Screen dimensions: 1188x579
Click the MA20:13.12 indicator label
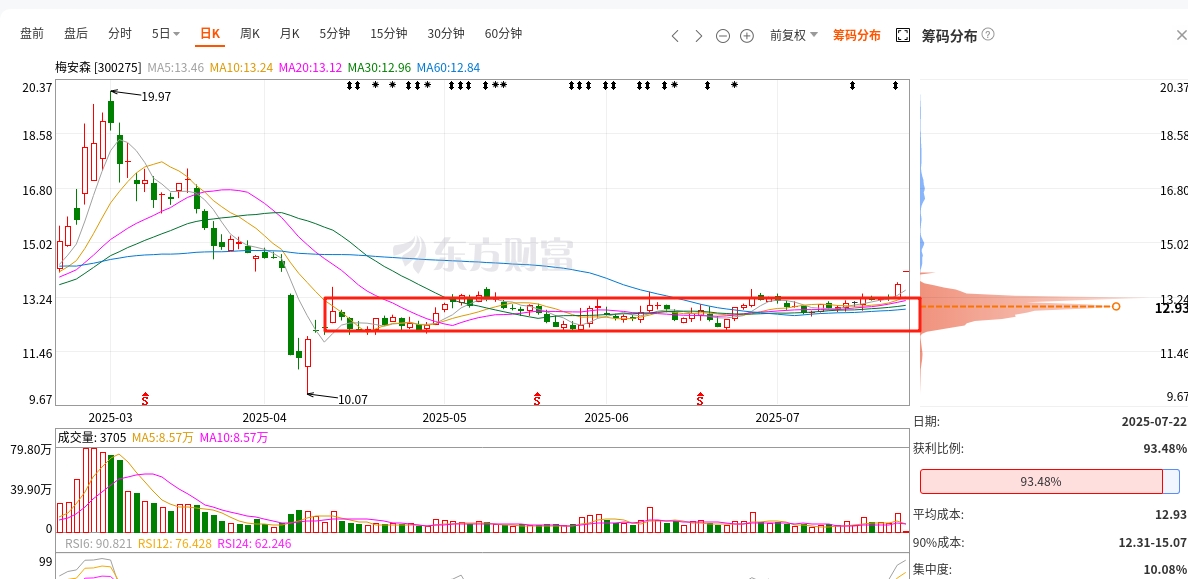(x=311, y=67)
